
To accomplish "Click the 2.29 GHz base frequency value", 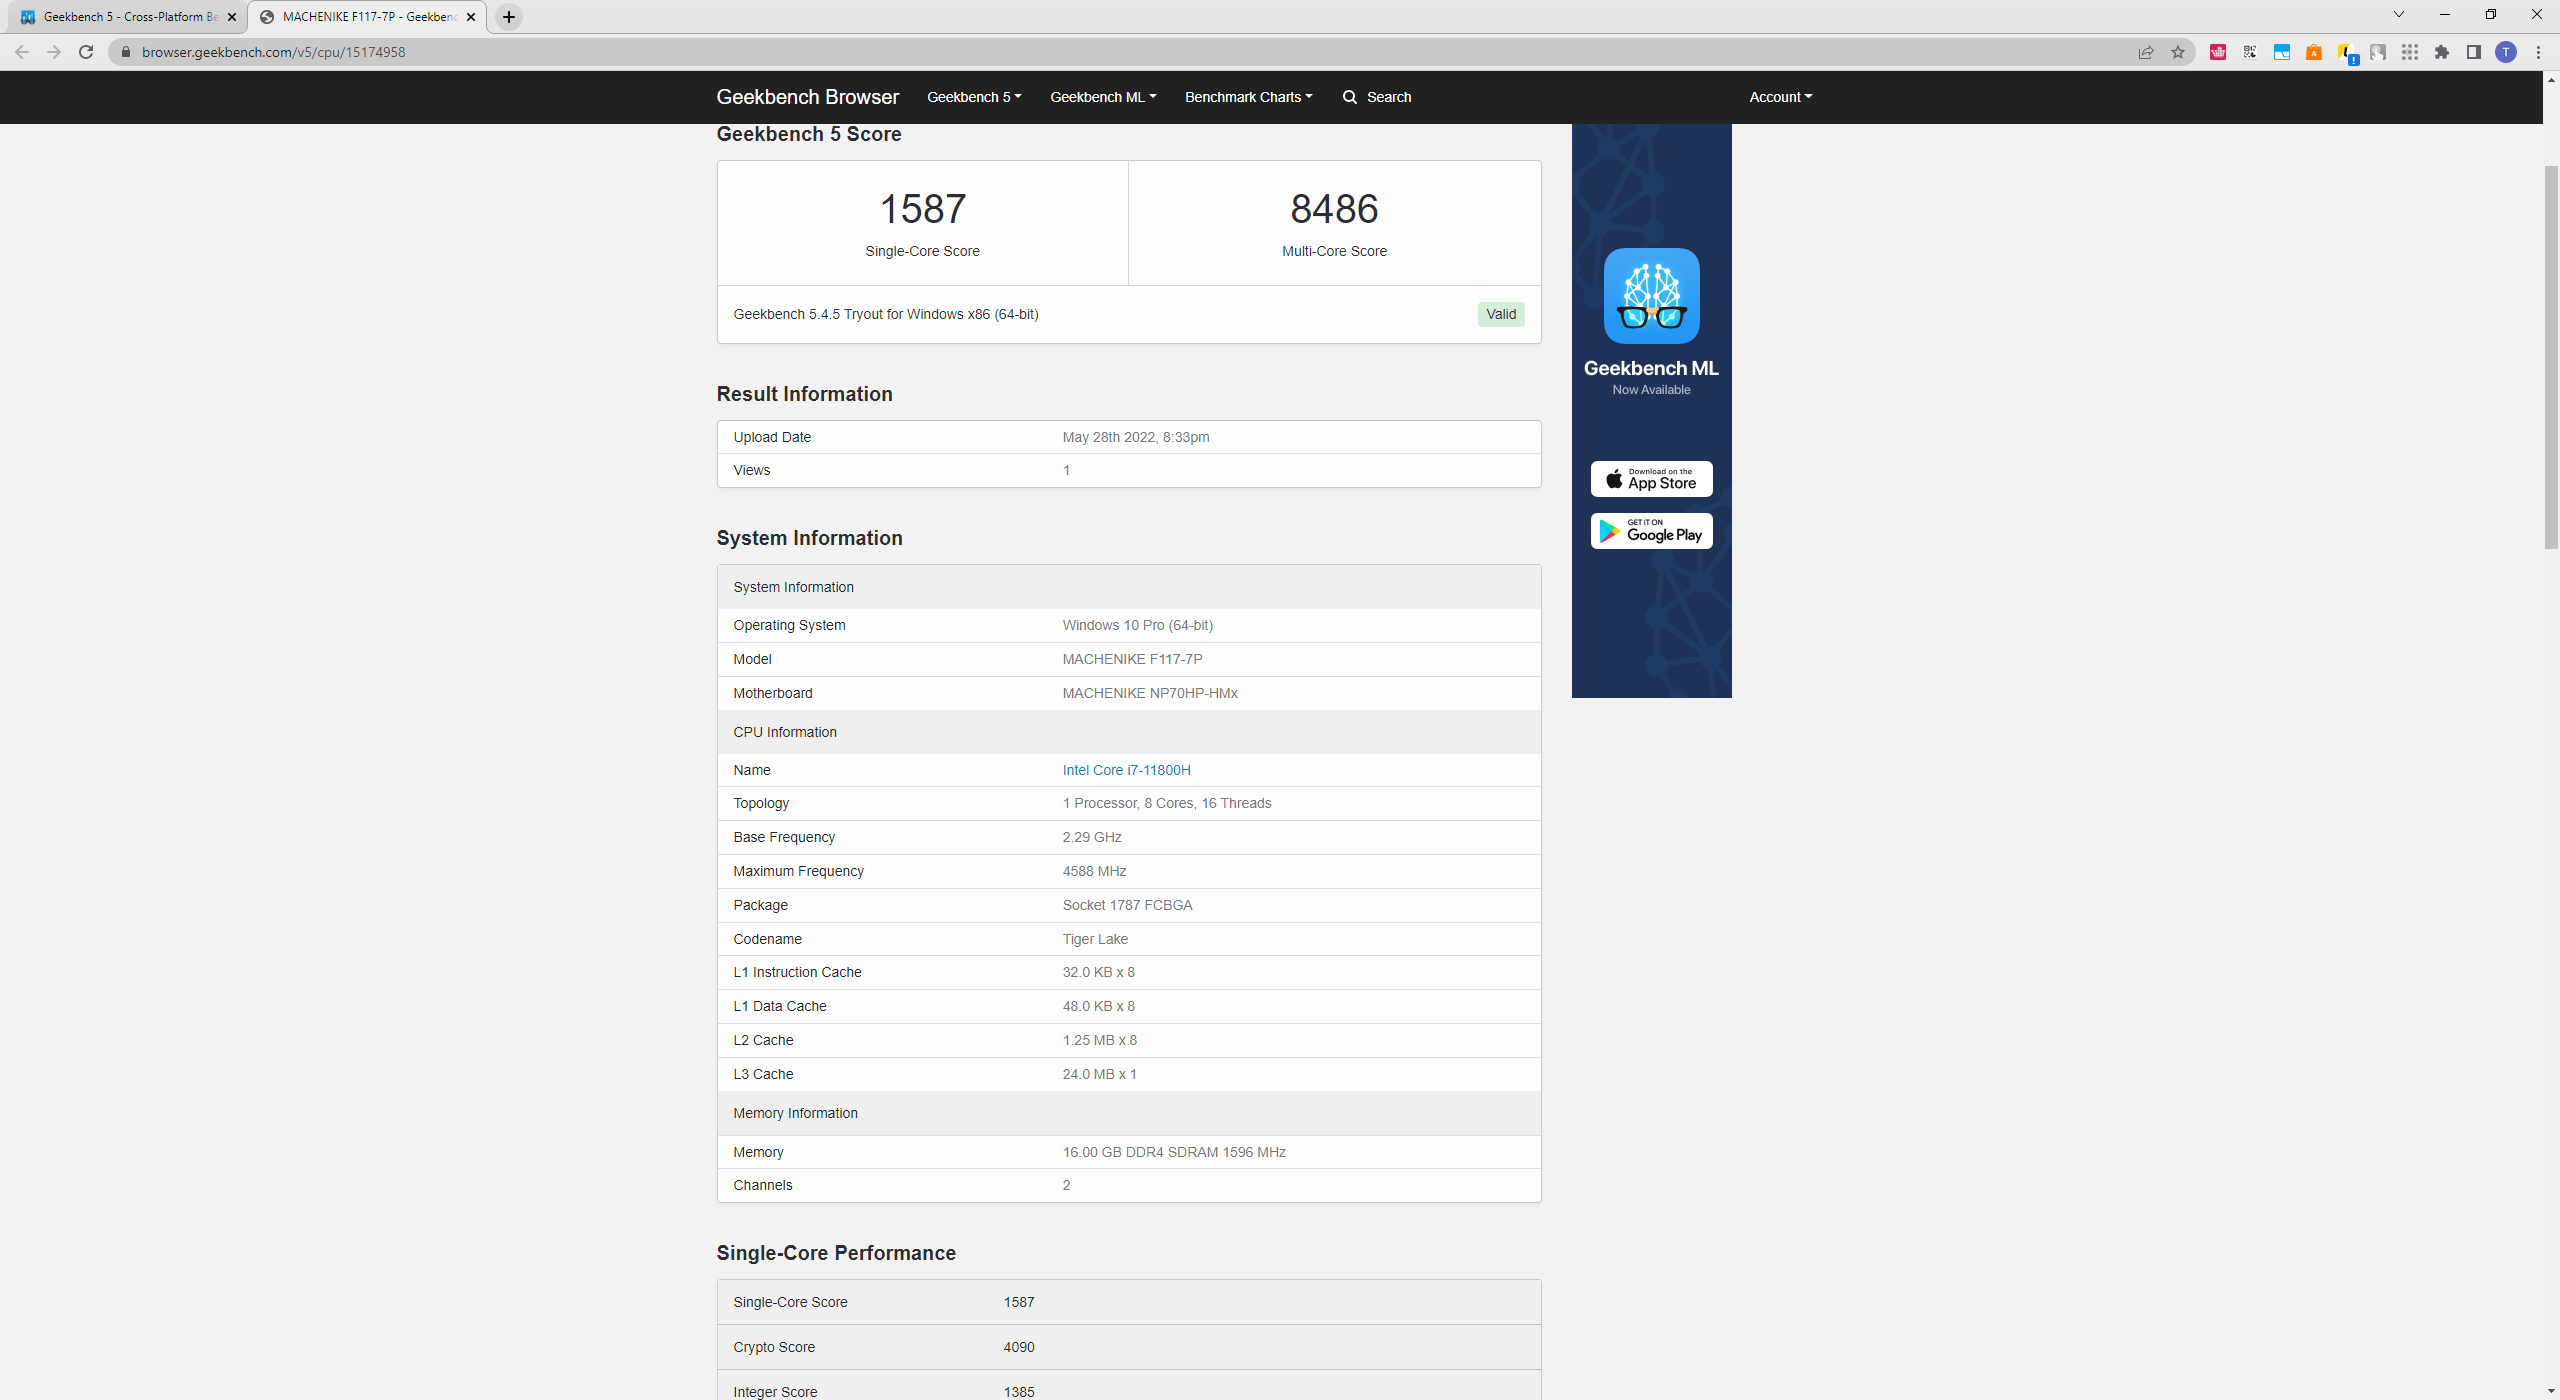I will click(1091, 837).
